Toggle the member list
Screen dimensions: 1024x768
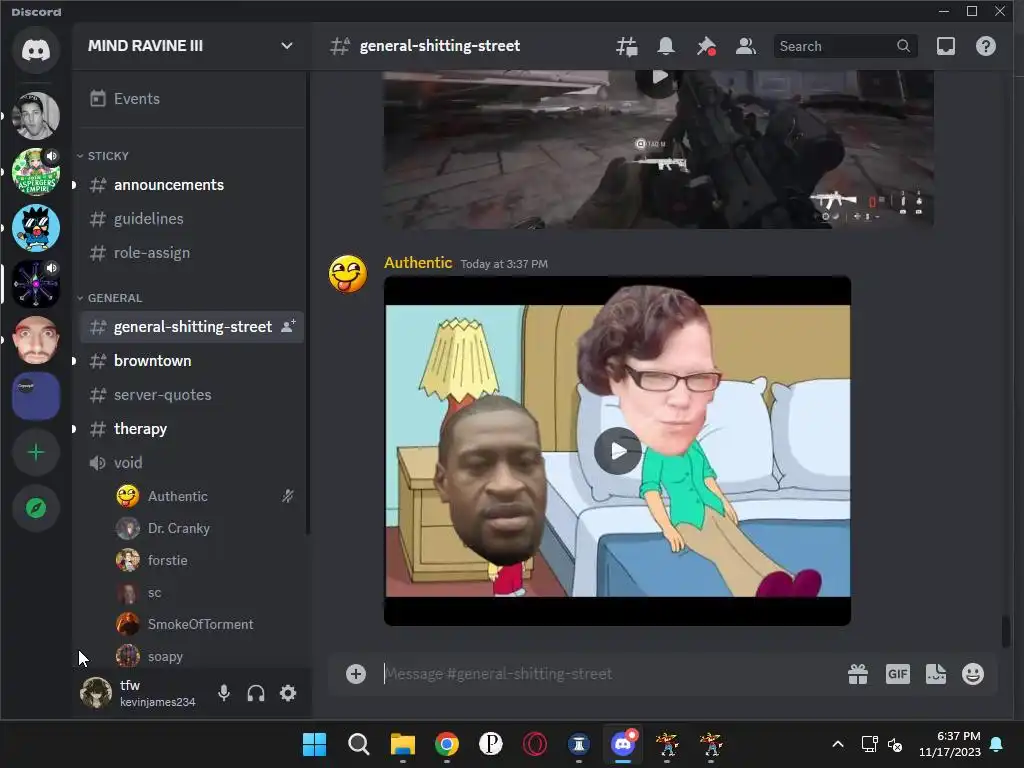[x=745, y=46]
